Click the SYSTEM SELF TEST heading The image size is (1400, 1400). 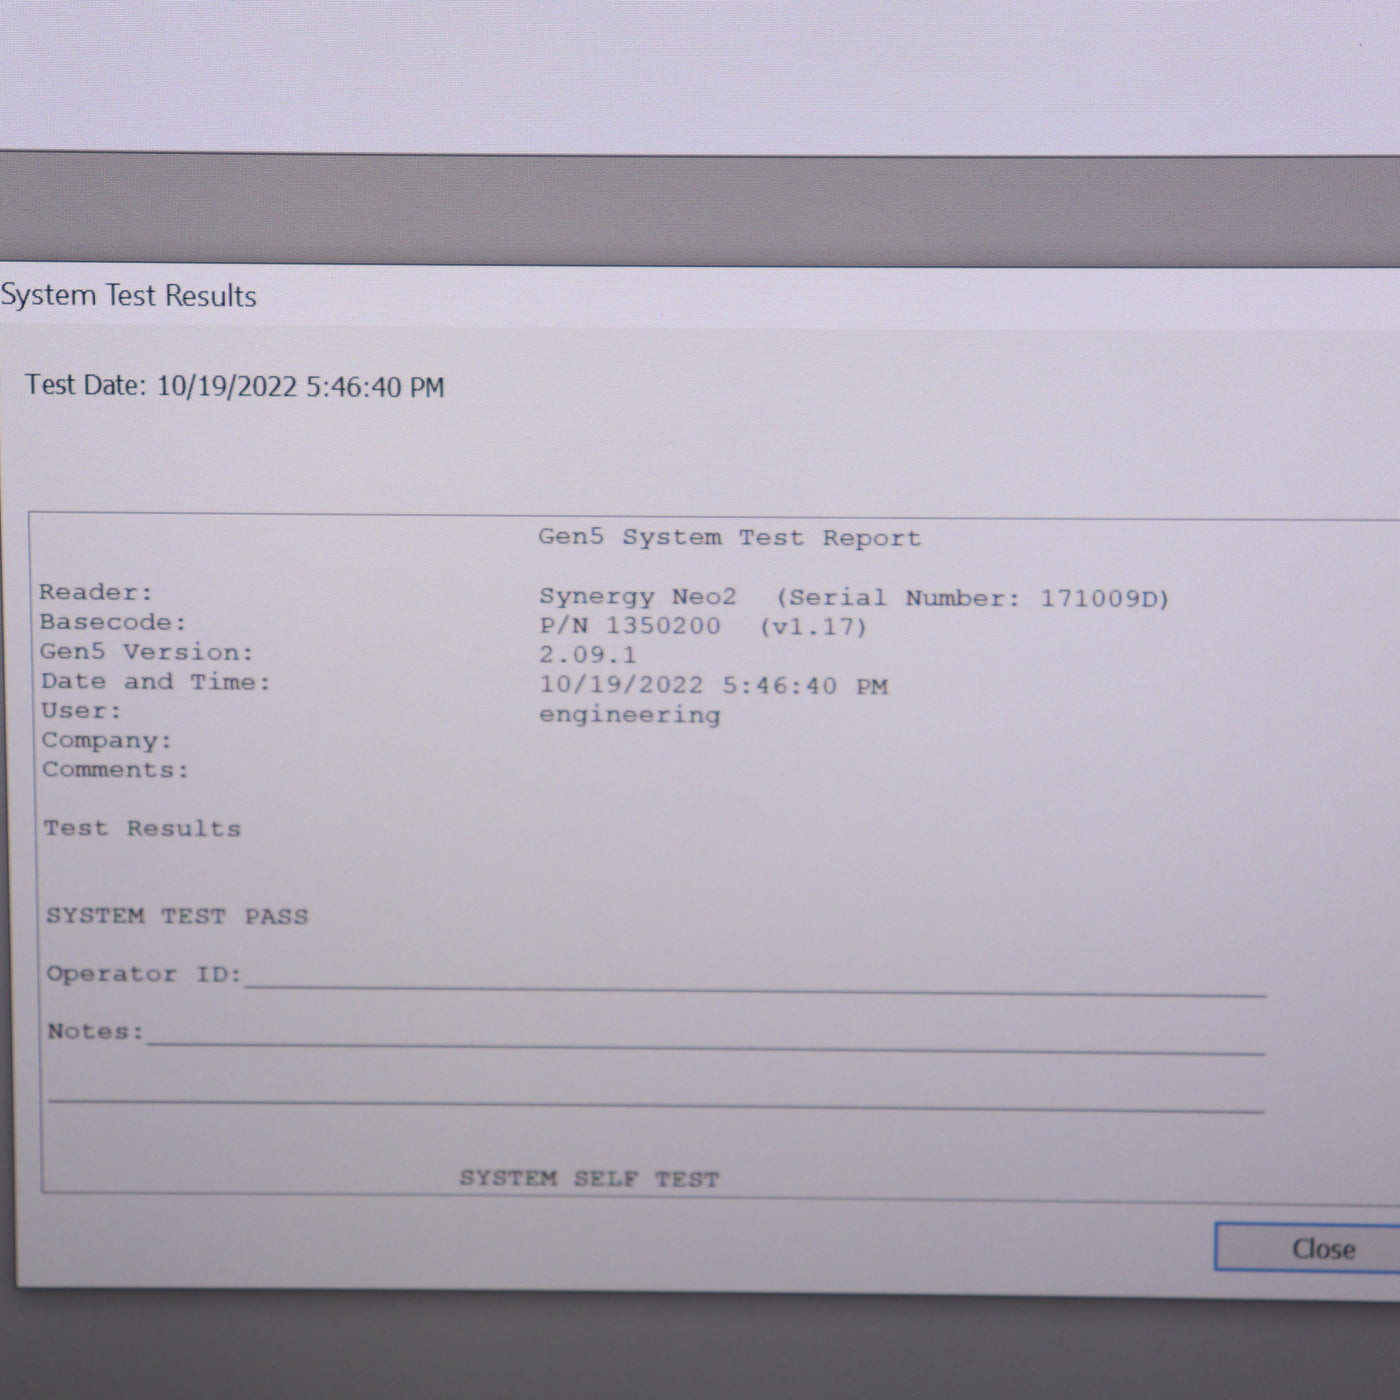pos(589,1178)
